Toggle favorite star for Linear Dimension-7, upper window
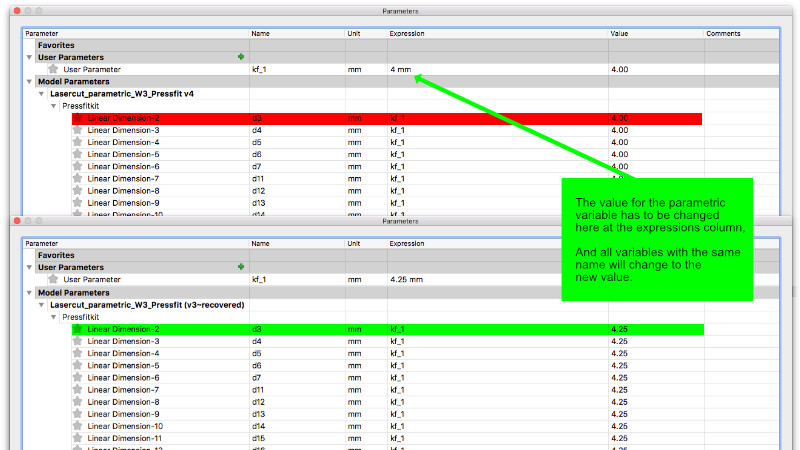 [78, 179]
